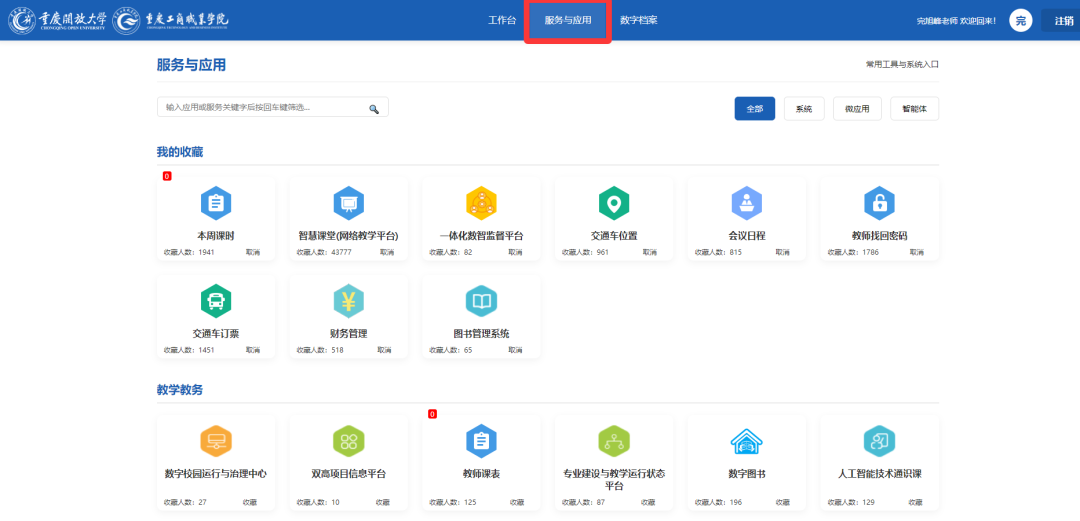Filter by 智能体 category

914,108
